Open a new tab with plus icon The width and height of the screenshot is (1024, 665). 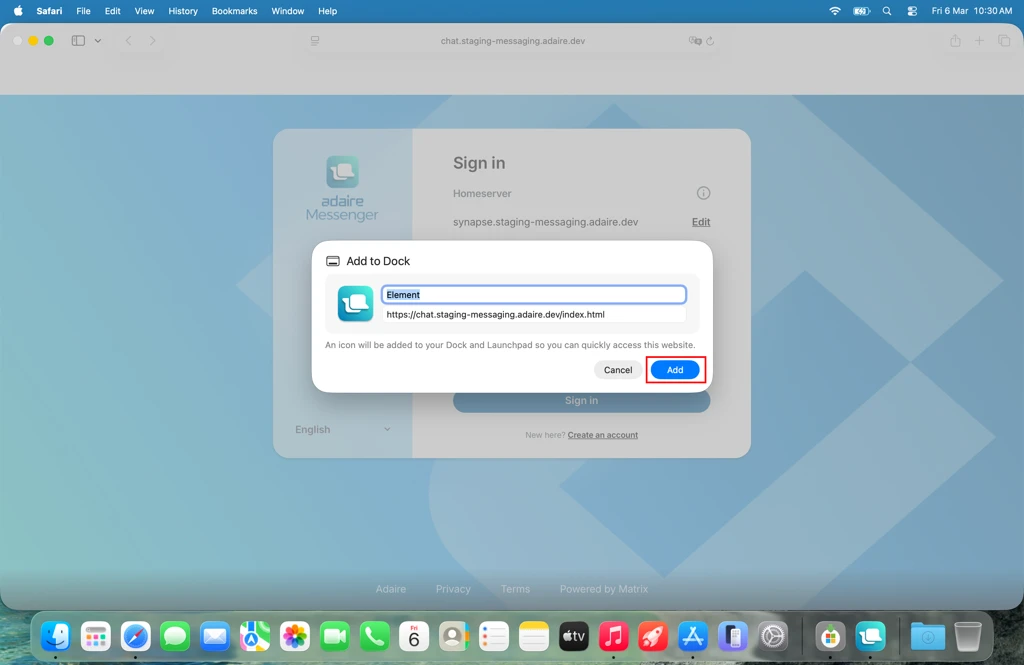(979, 41)
